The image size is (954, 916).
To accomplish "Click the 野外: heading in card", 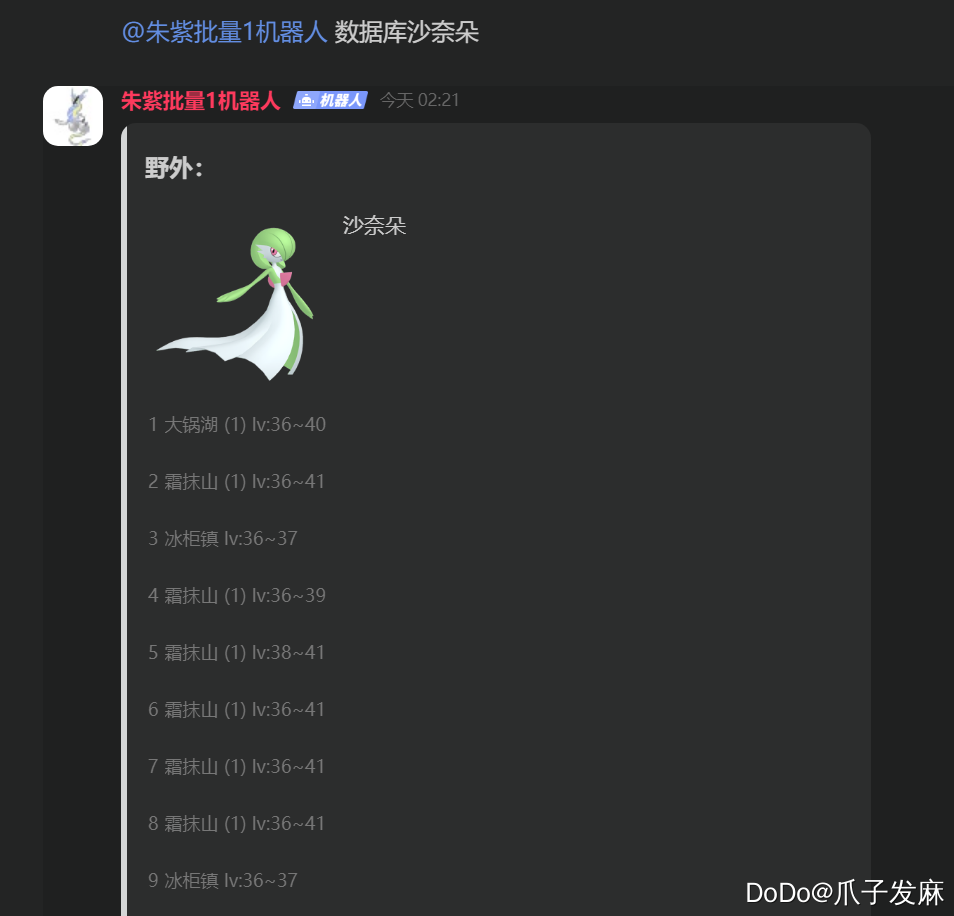I will (173, 168).
